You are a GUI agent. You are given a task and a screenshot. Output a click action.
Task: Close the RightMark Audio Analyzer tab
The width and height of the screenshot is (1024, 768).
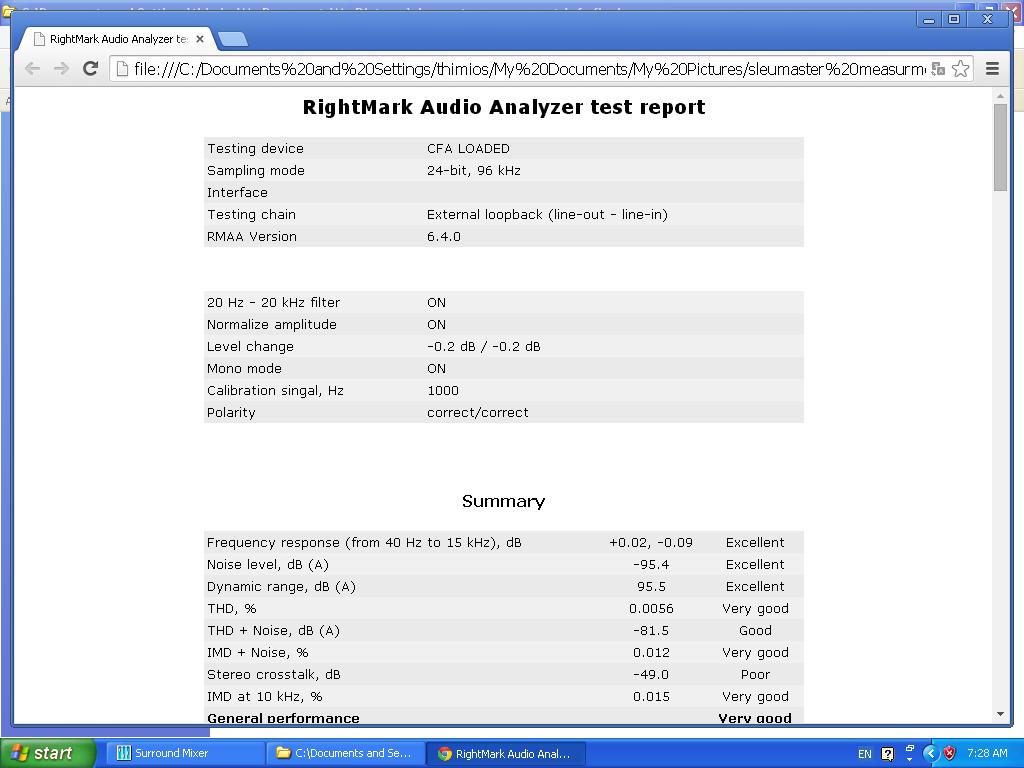pyautogui.click(x=200, y=39)
